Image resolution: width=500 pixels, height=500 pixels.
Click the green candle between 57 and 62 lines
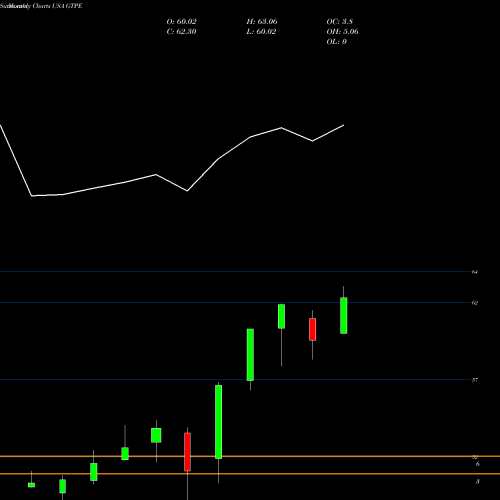(x=250, y=355)
